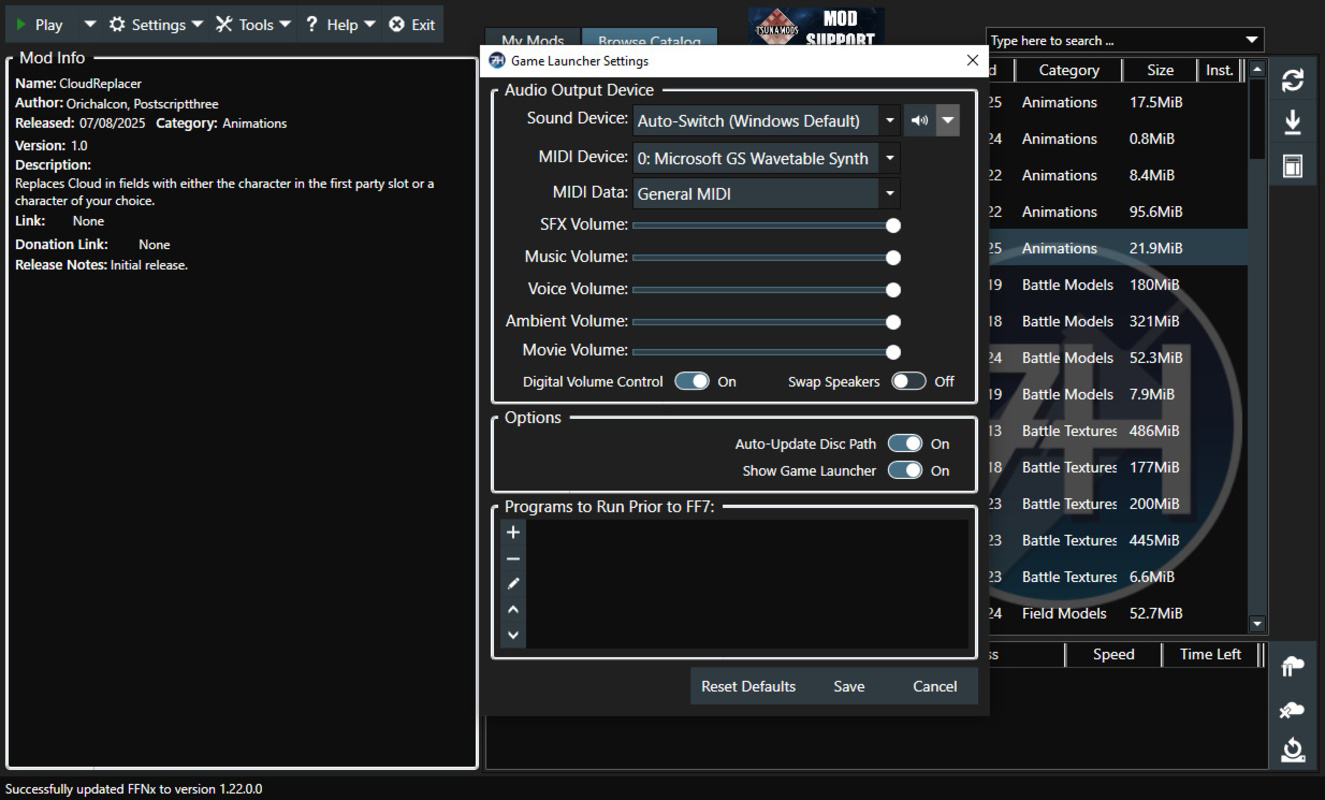Click the download selected mod icon
This screenshot has width=1325, height=800.
pyautogui.click(x=1292, y=123)
